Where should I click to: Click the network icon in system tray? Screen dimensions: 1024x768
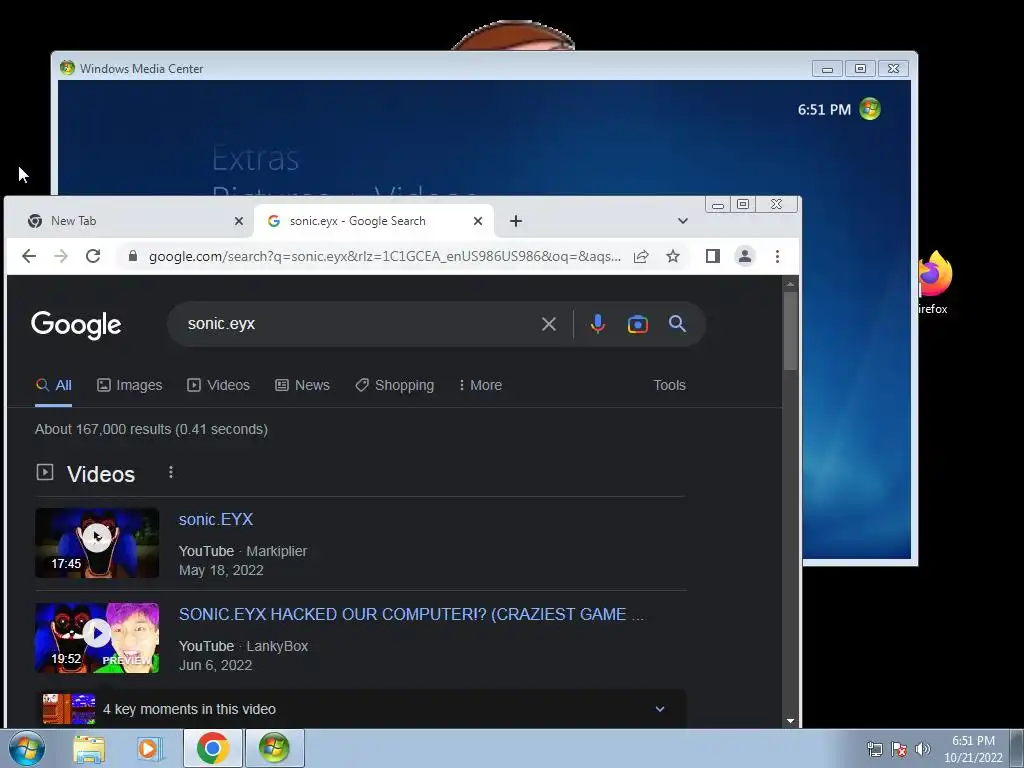tap(874, 749)
